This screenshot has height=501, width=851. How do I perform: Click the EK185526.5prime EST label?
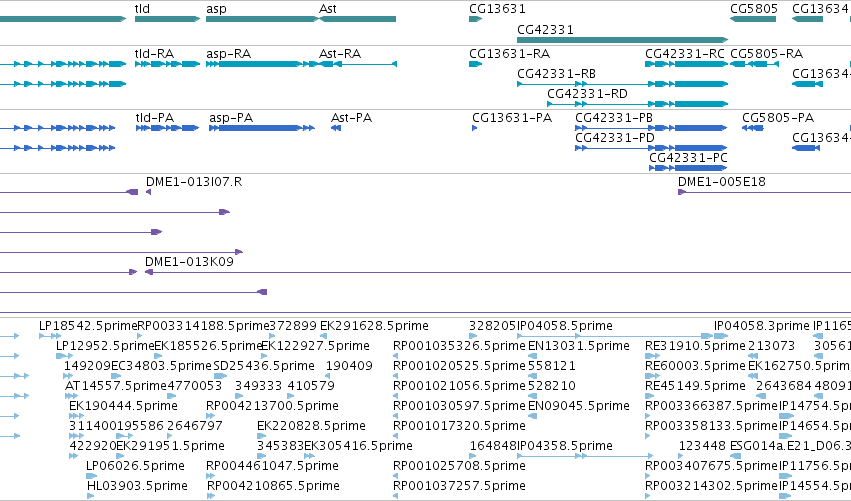pos(208,346)
